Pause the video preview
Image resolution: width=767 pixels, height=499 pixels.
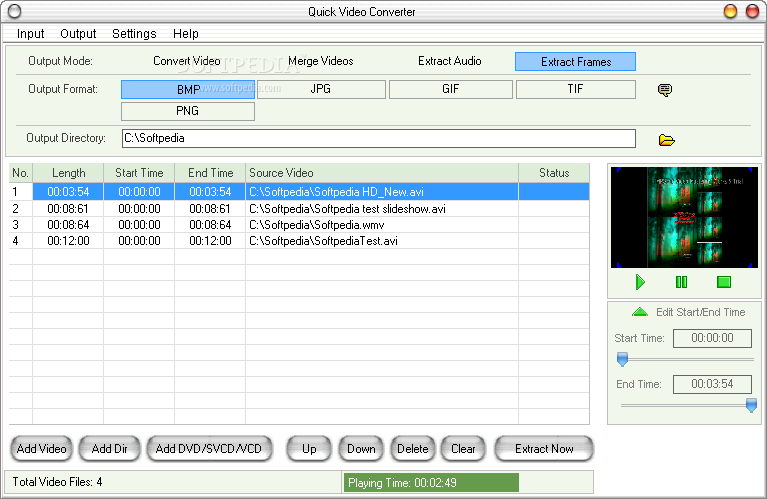[x=681, y=282]
